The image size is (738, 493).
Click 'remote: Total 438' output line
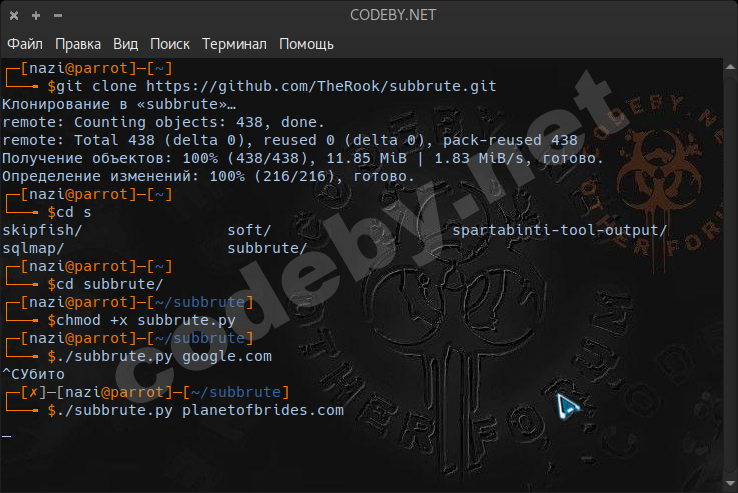click(x=290, y=140)
